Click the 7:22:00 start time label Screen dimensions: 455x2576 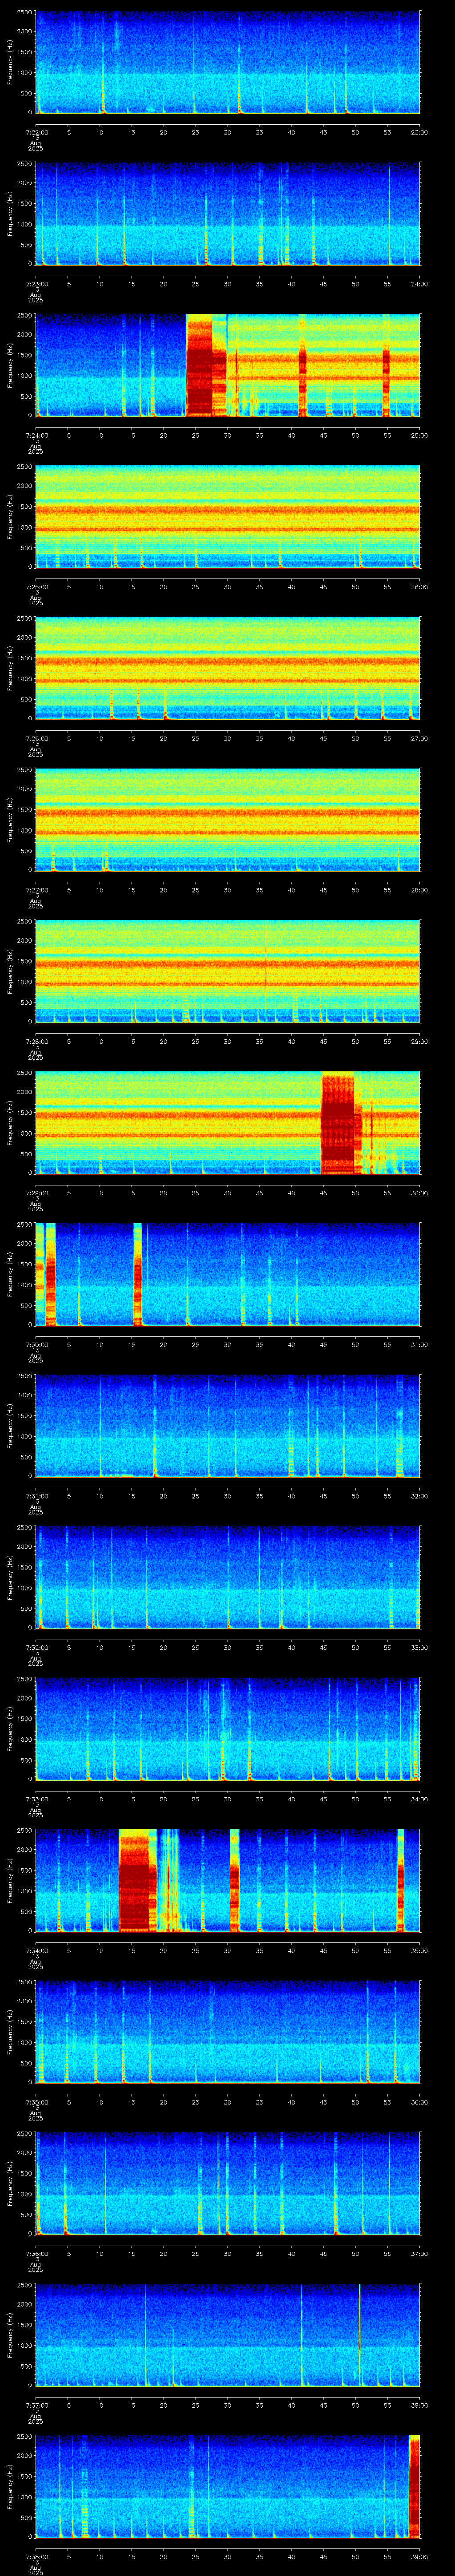[36, 132]
